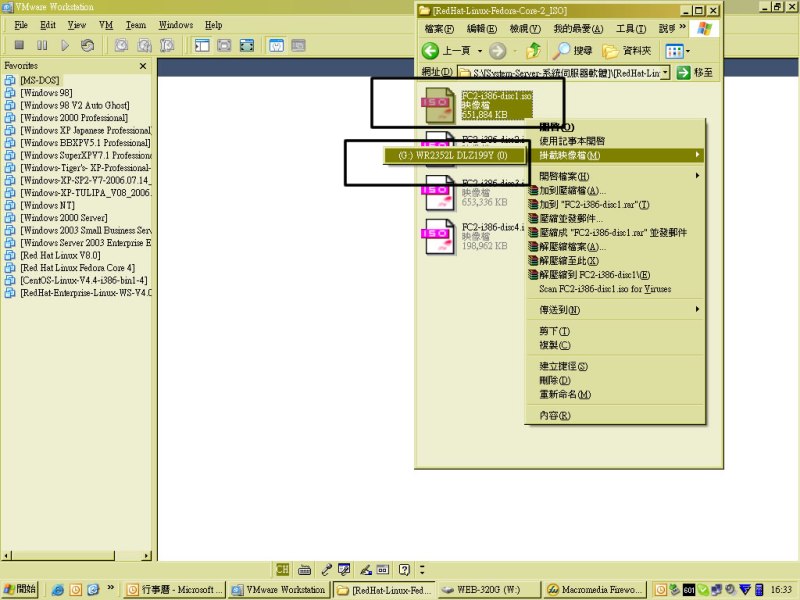Image resolution: width=800 pixels, height=600 pixels.
Task: Click the Explorer Folders (資料夾) button
Action: 627,51
